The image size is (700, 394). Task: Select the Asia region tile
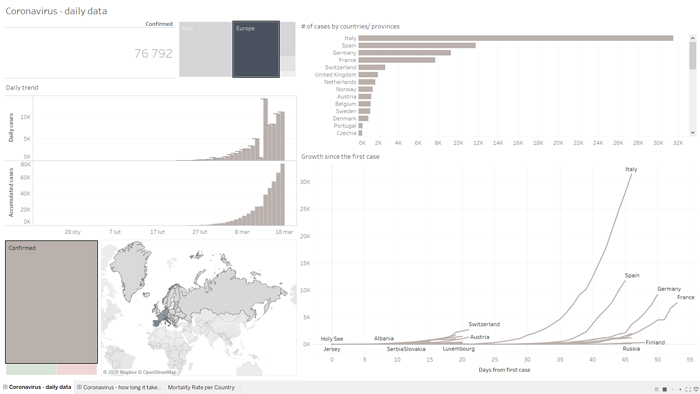[x=205, y=49]
